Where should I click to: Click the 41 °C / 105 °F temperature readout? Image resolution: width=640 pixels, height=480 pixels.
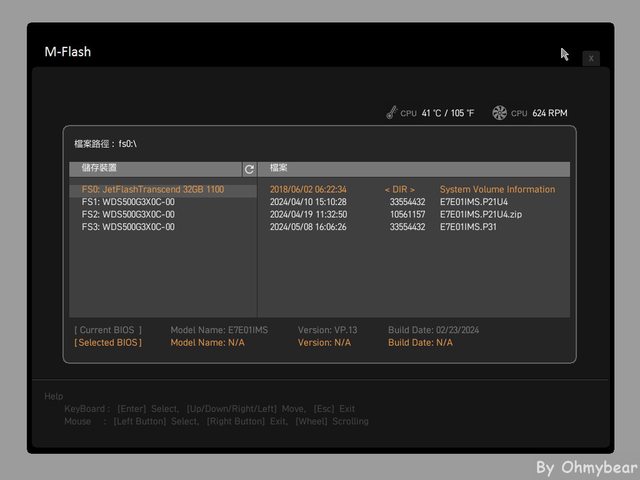tap(448, 114)
